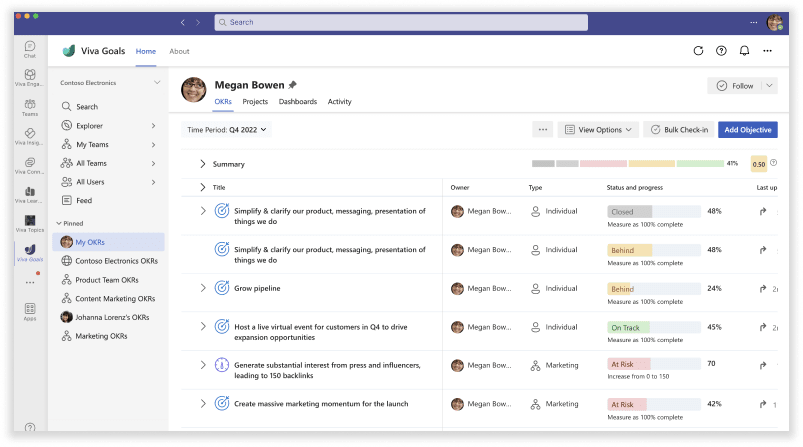Screen dimensions: 803x447
Task: Expand Host a live virtual event objective
Action: (x=203, y=326)
